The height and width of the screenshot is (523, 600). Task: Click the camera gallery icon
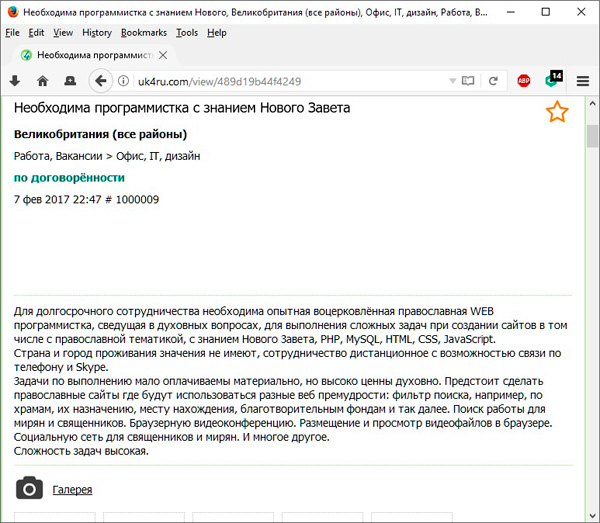(30, 488)
